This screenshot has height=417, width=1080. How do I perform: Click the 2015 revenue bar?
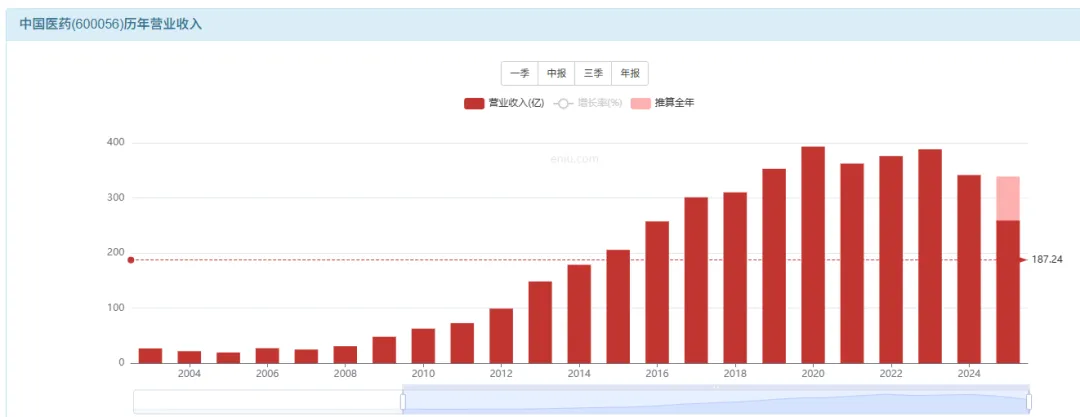pos(619,307)
